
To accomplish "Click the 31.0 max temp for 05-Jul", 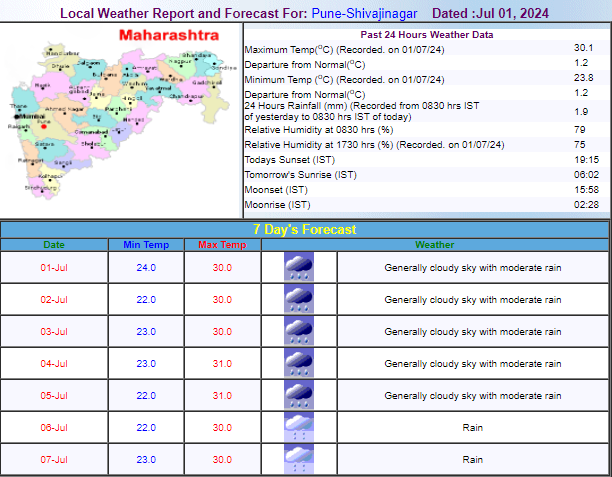I will [222, 395].
